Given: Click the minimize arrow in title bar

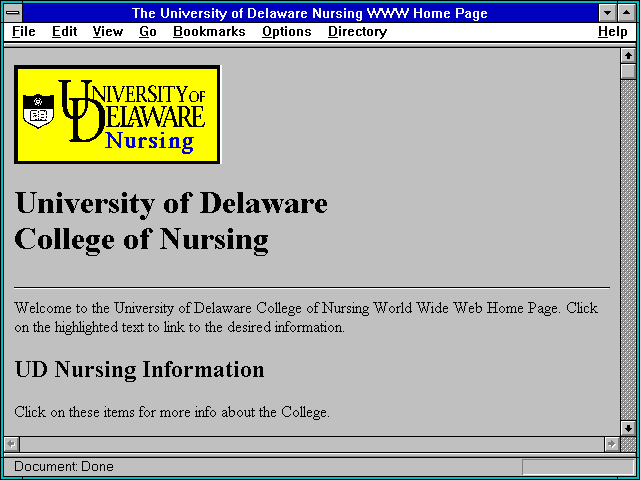Looking at the screenshot, I should (x=607, y=13).
